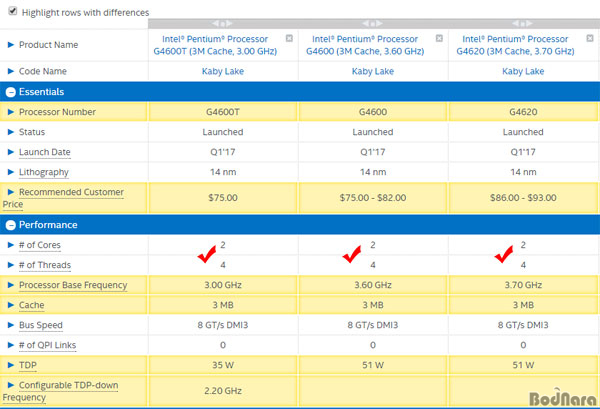Expand the Launch Date row arrow
Image resolution: width=600 pixels, height=409 pixels.
pyautogui.click(x=11, y=152)
